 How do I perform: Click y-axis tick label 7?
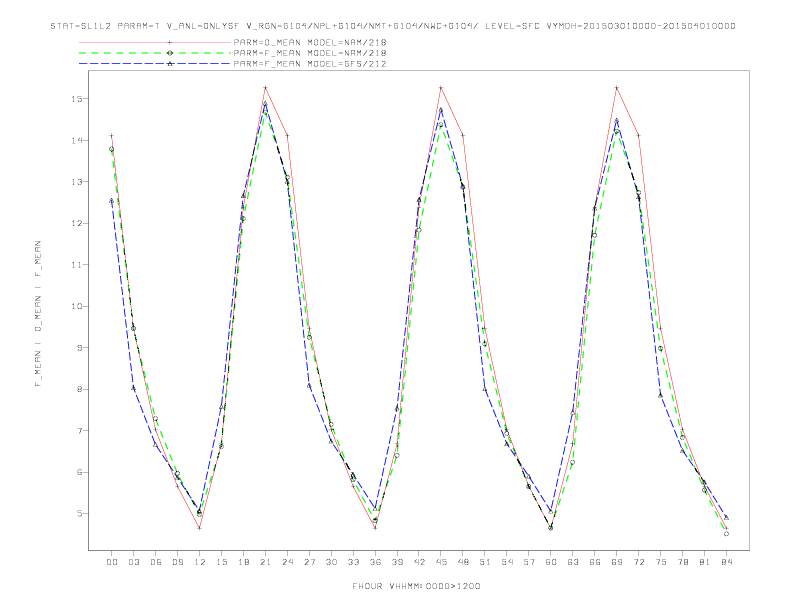[x=80, y=431]
